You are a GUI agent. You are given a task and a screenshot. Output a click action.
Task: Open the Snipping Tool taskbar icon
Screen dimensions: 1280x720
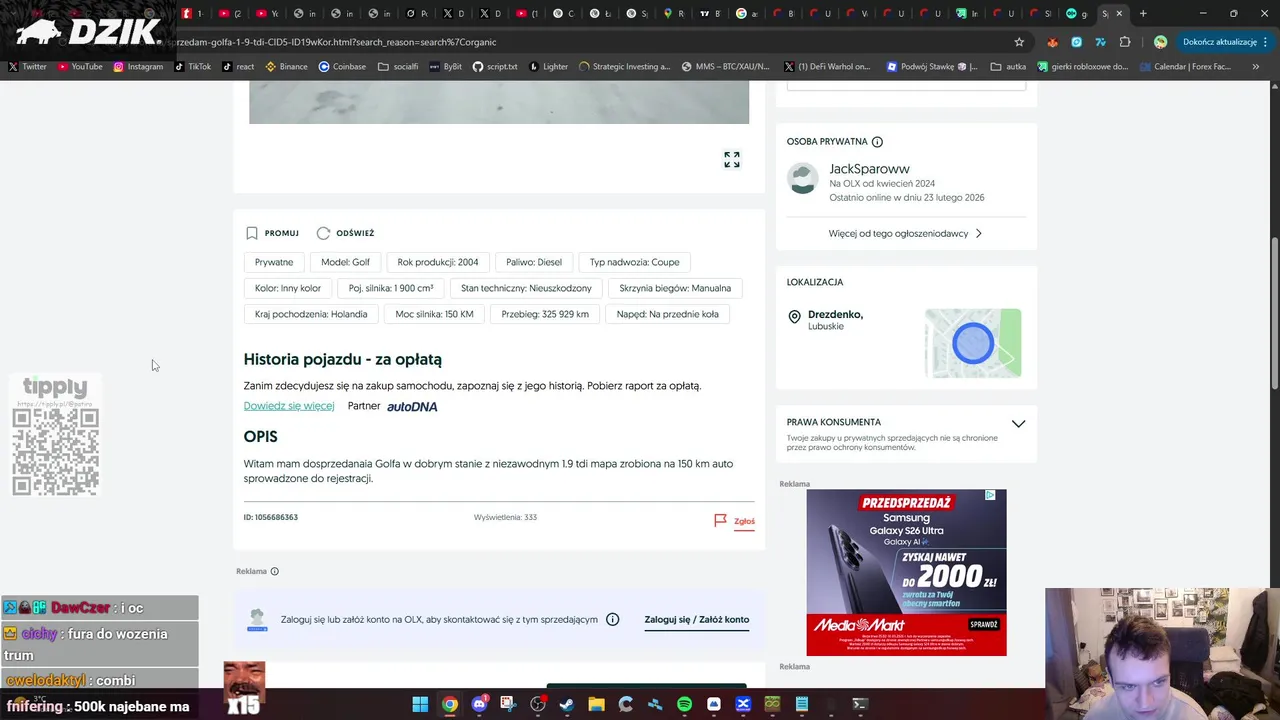point(508,704)
